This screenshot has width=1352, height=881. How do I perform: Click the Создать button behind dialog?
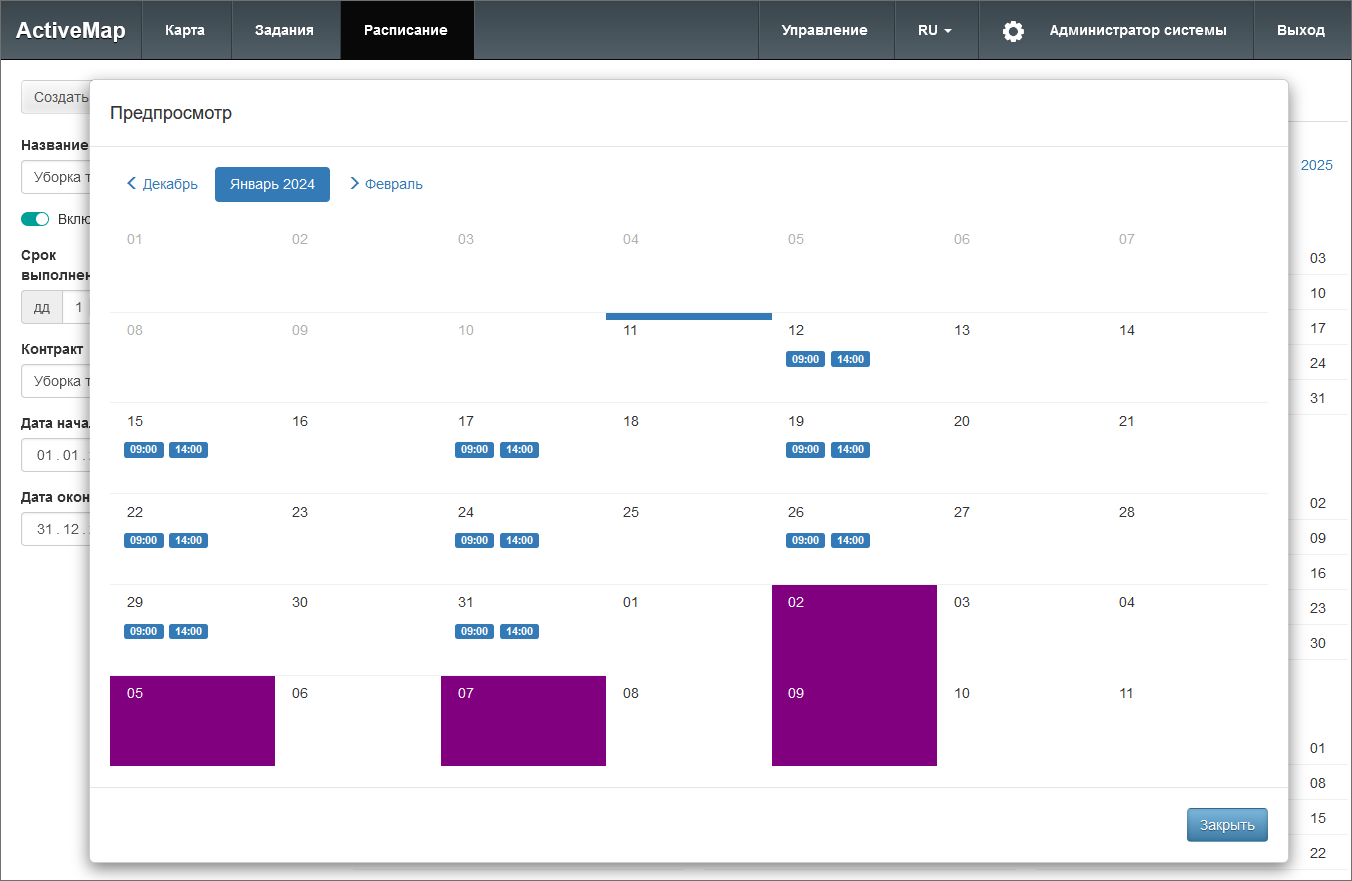pyautogui.click(x=56, y=97)
